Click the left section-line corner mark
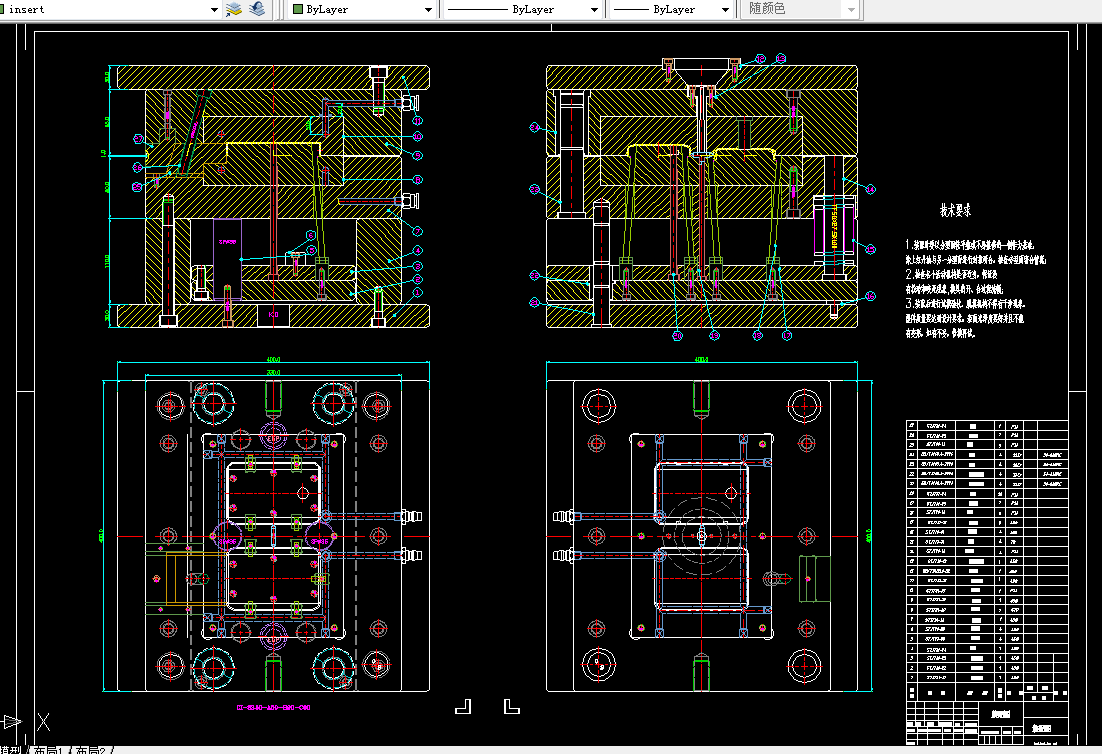This screenshot has height=754, width=1102. (463, 706)
